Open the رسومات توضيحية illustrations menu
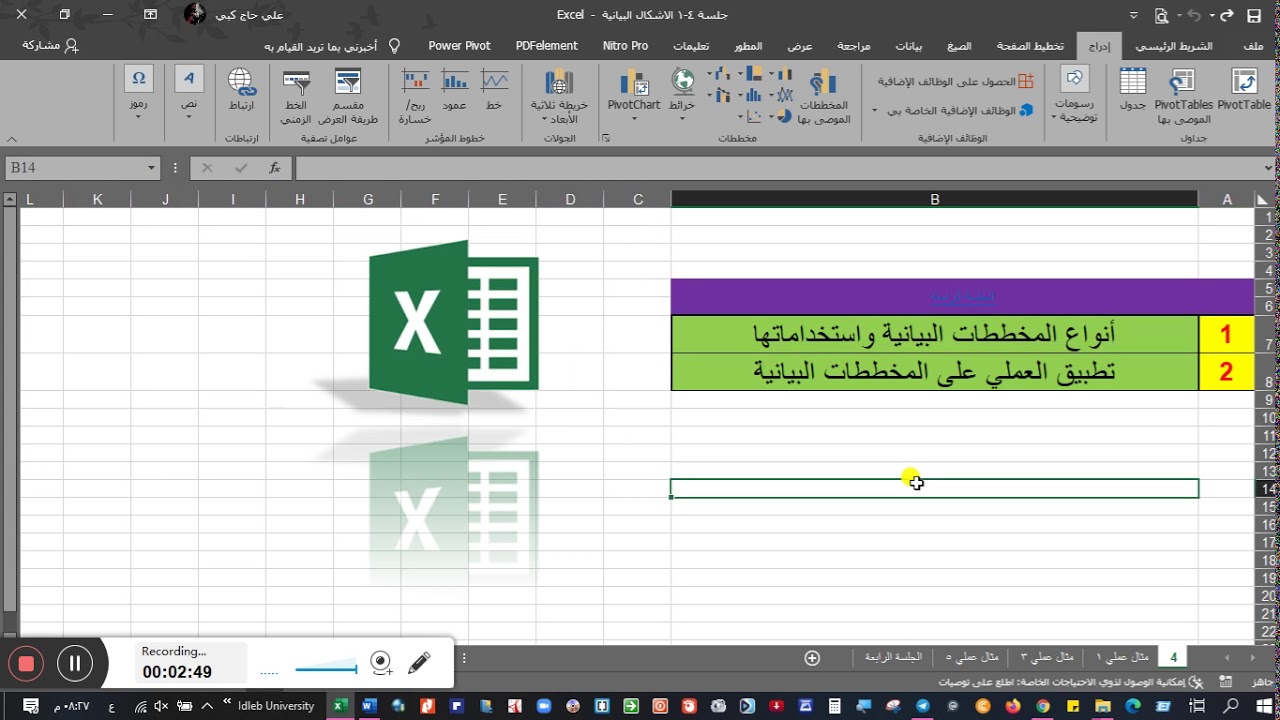This screenshot has height=720, width=1280. (1075, 96)
